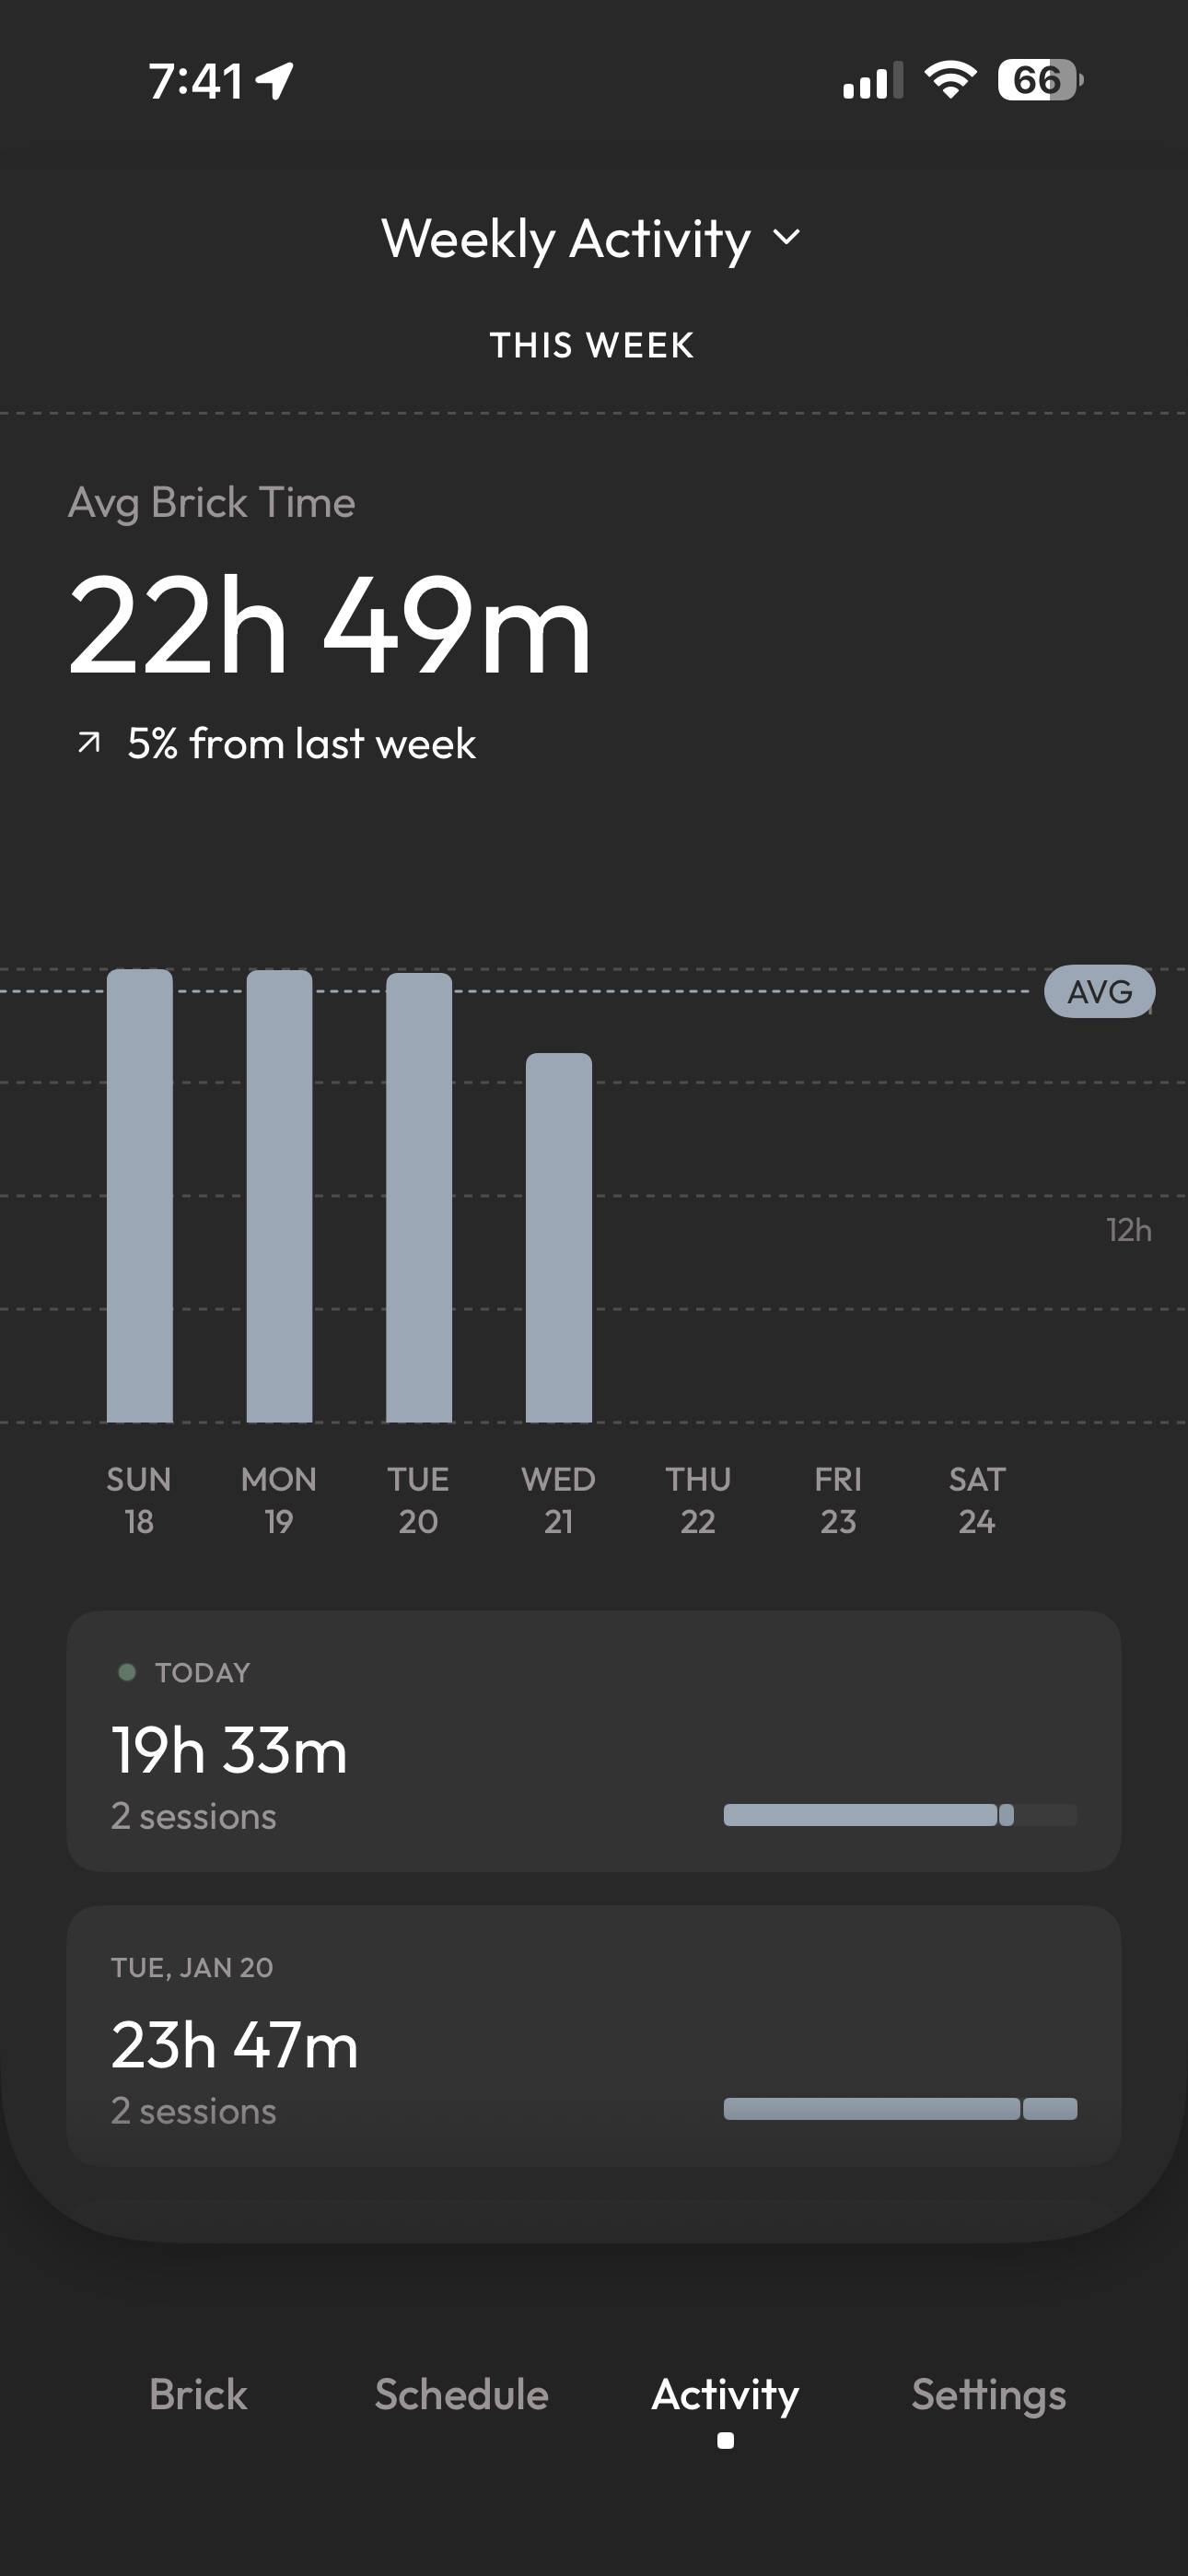Image resolution: width=1188 pixels, height=2576 pixels.
Task: Open the TODAY 19h 33m session card
Action: [x=593, y=1741]
